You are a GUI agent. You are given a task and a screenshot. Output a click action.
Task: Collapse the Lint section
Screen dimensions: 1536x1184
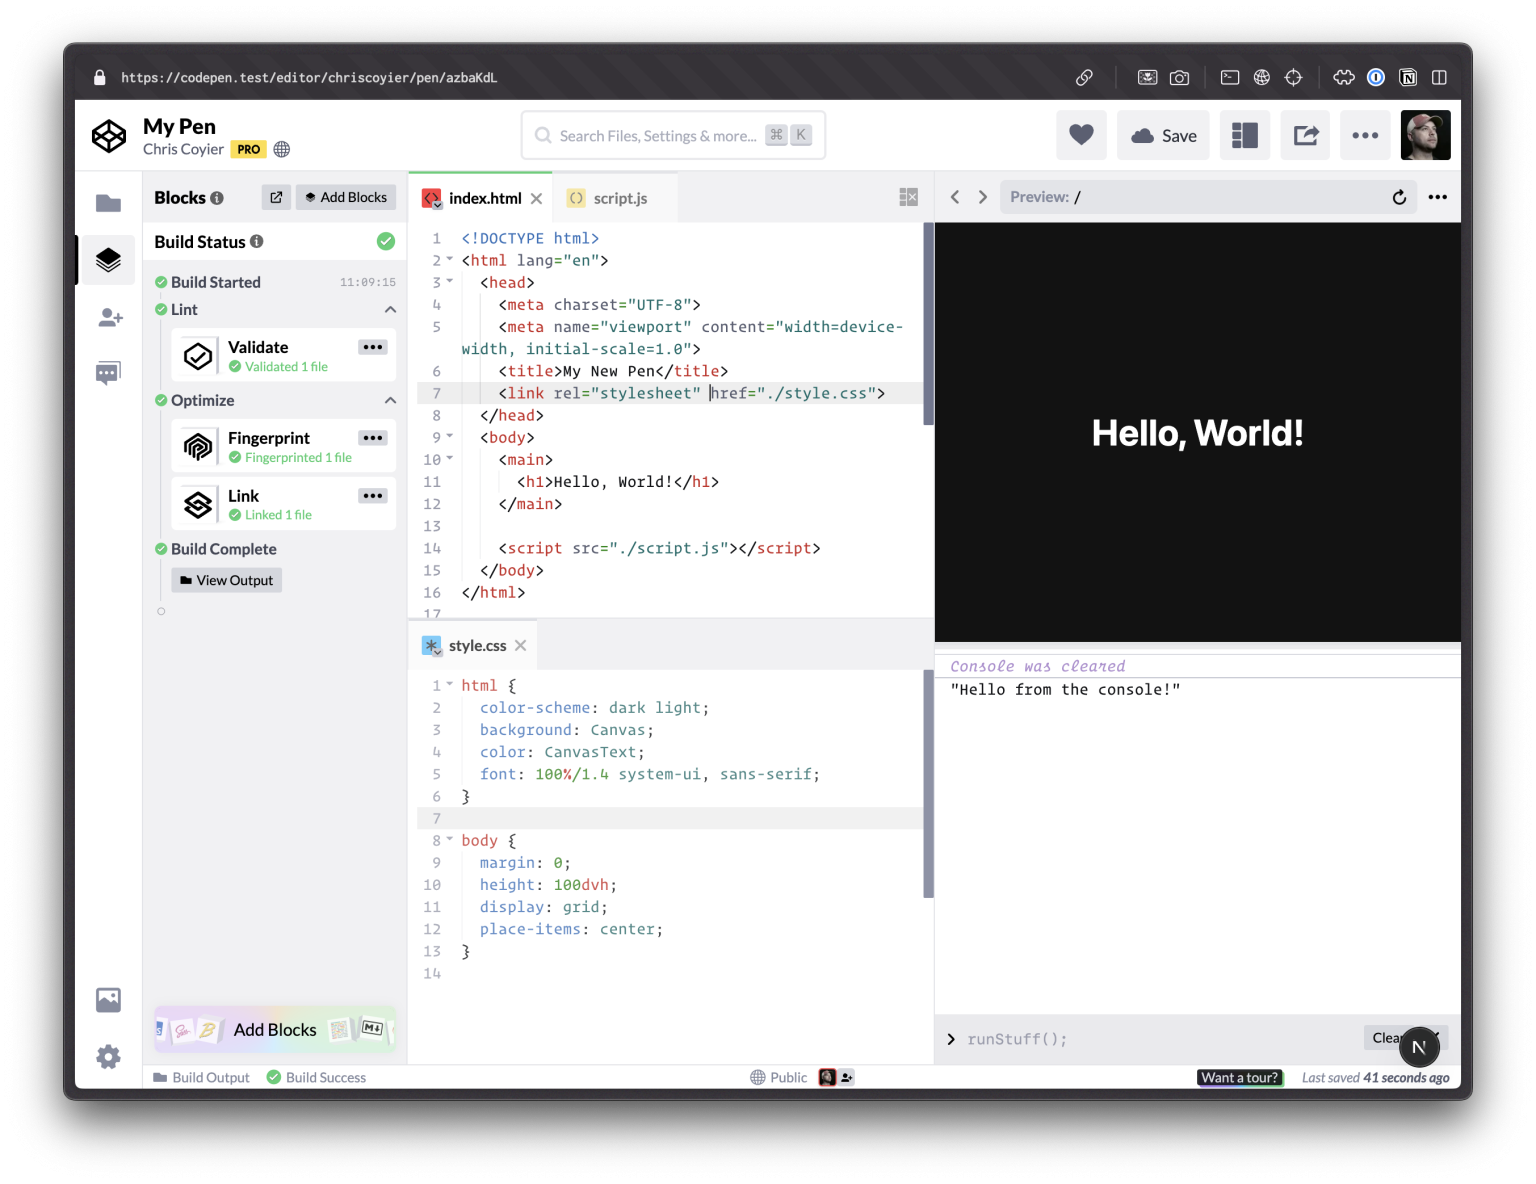390,310
